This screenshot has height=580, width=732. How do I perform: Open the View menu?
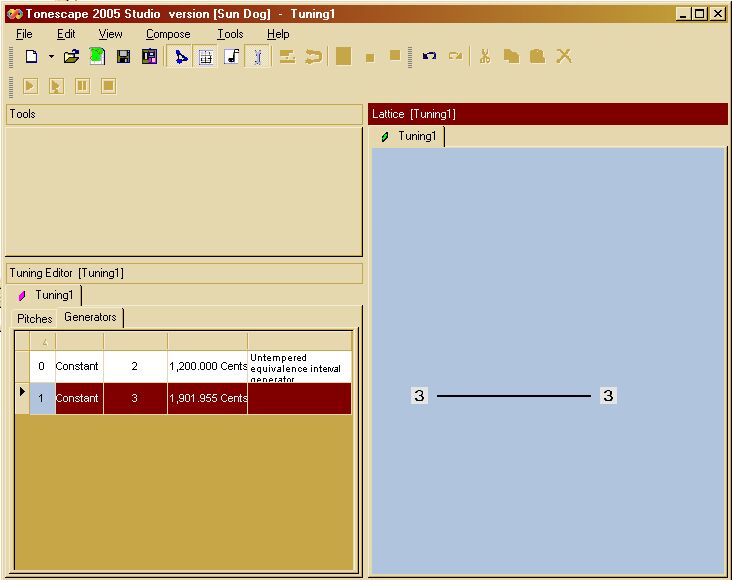click(110, 34)
